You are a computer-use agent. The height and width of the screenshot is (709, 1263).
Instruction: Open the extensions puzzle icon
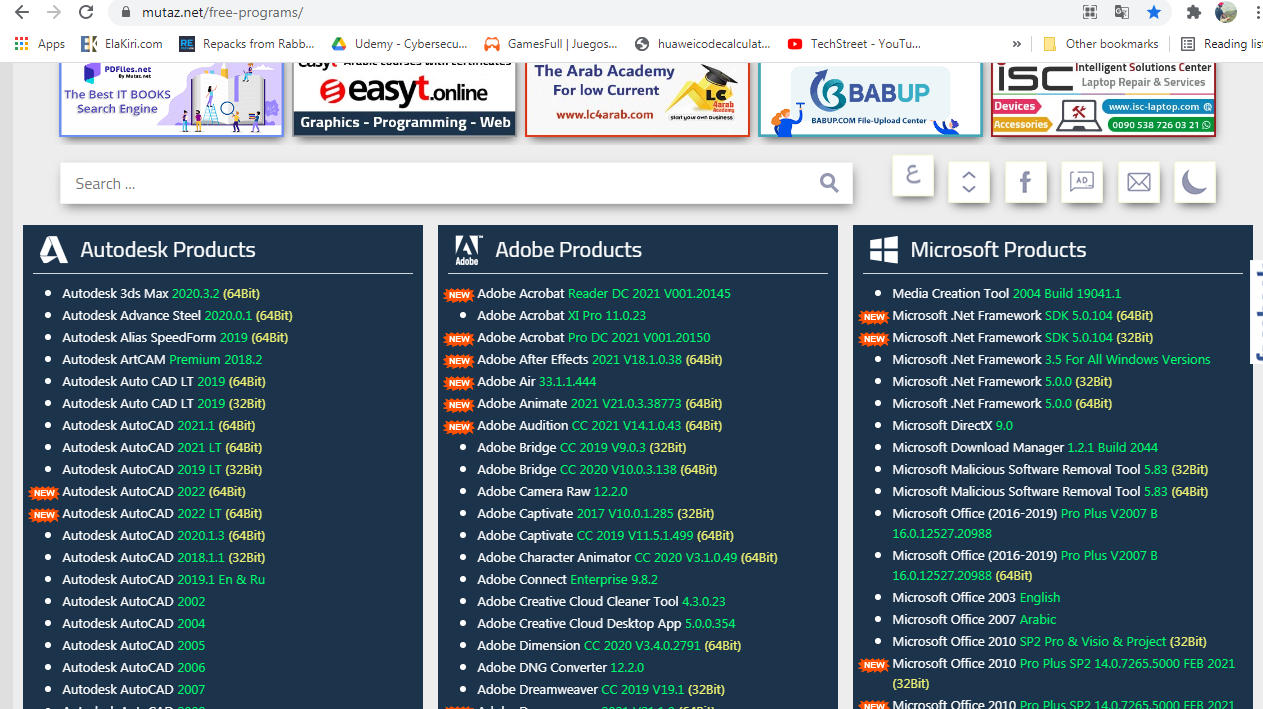click(x=1193, y=13)
